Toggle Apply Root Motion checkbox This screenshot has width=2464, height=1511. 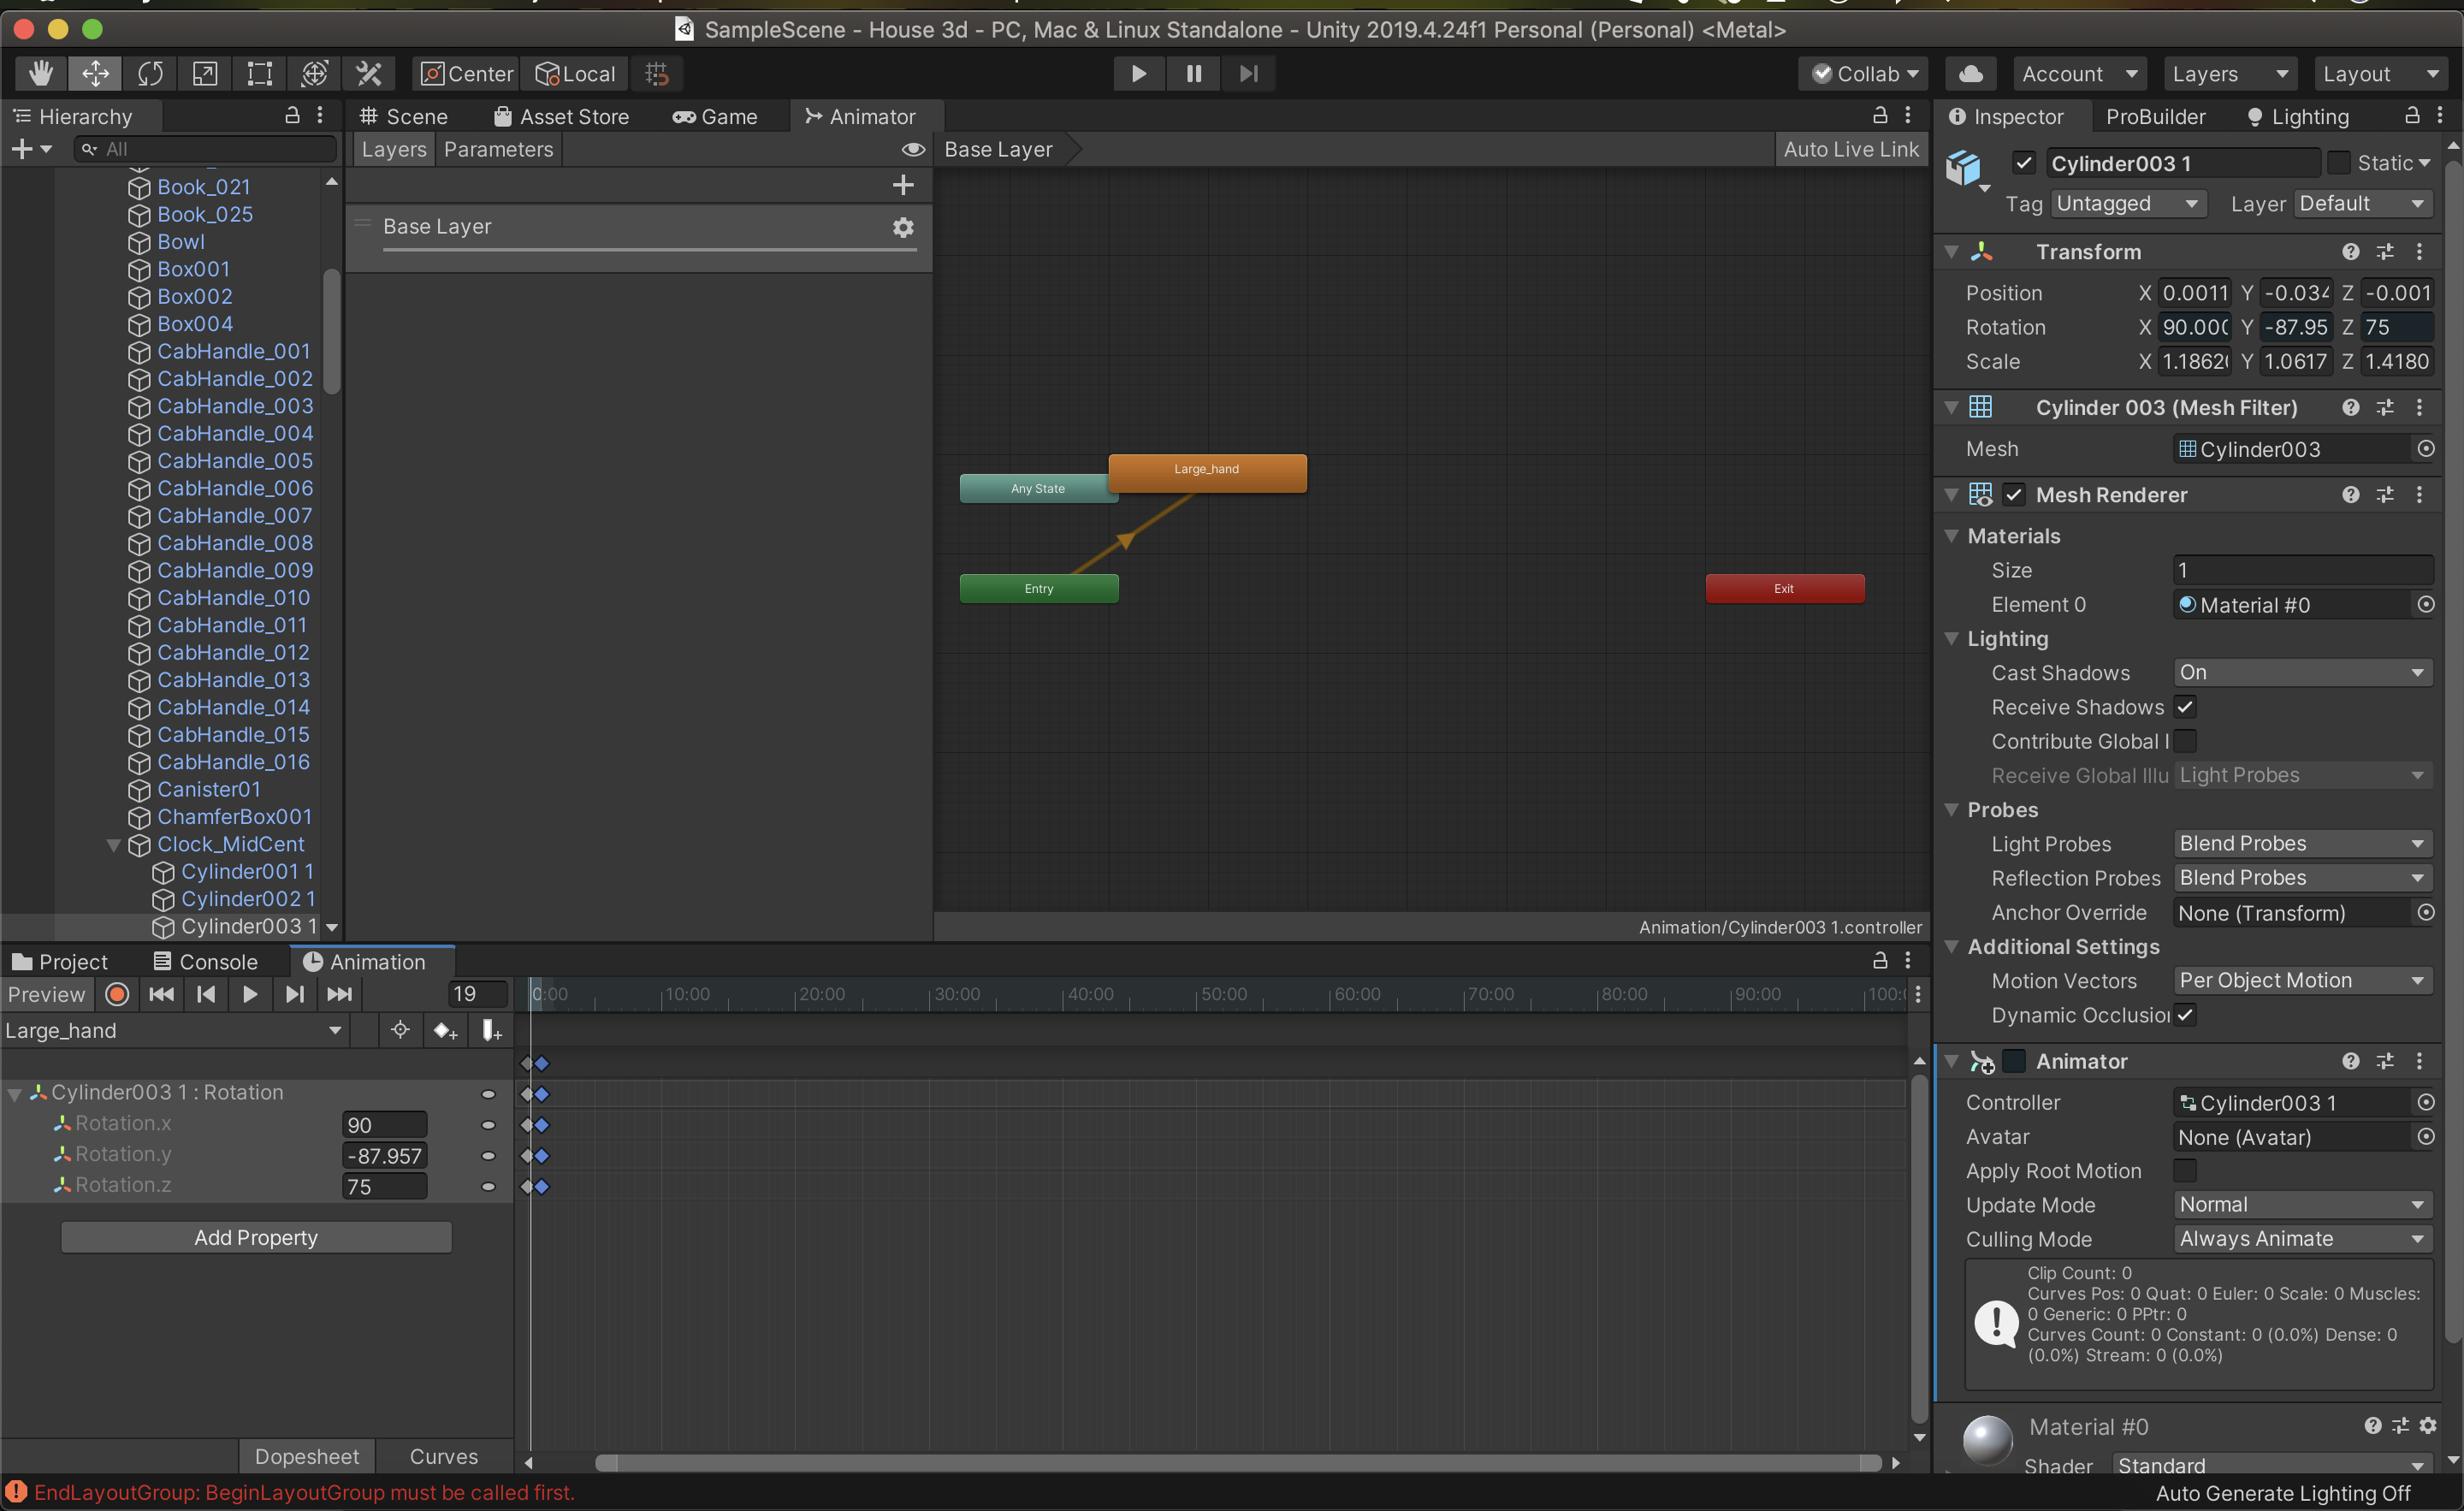(x=2185, y=1170)
